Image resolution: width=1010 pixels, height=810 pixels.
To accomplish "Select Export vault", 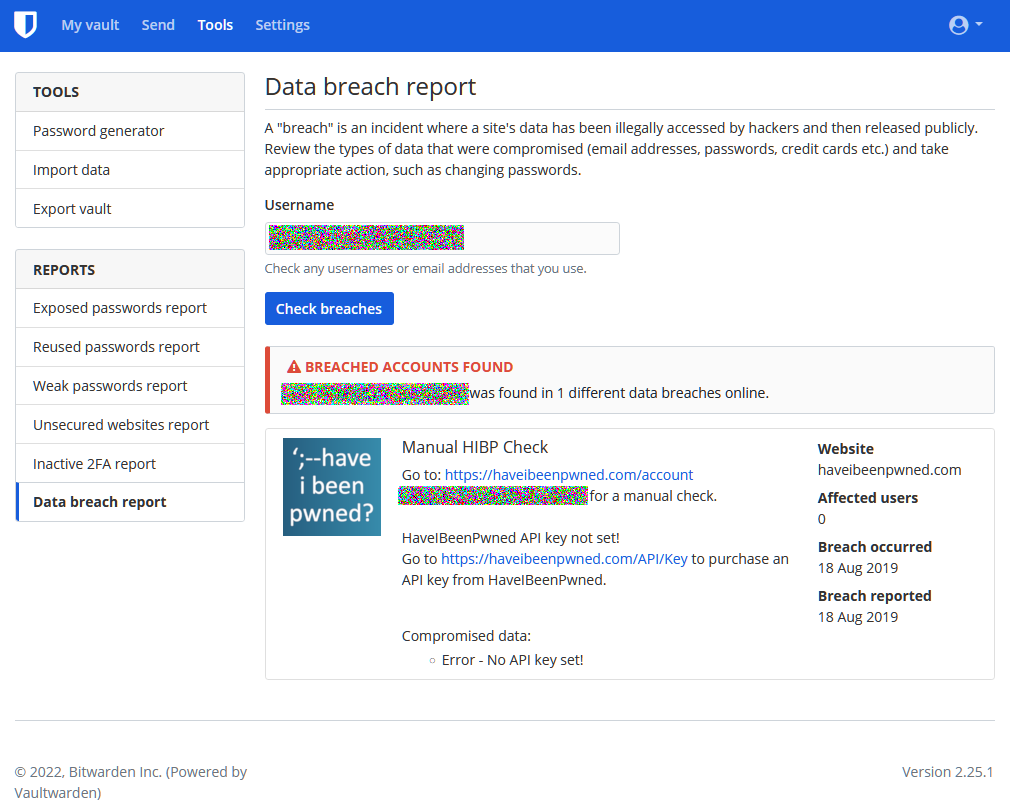I will point(129,209).
